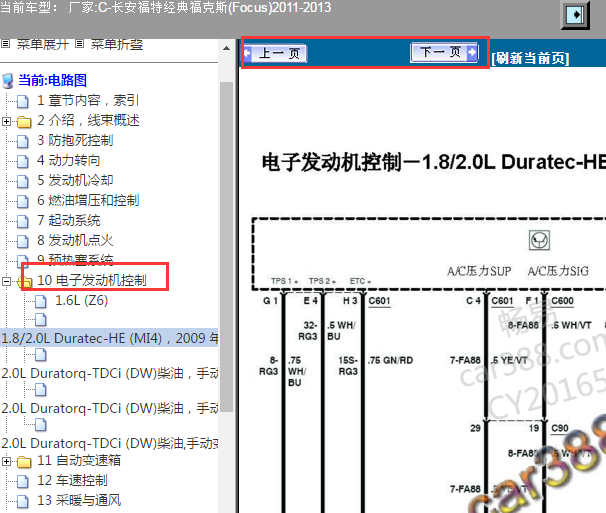Click page icon next to 1.6L (Z6)

[41, 301]
